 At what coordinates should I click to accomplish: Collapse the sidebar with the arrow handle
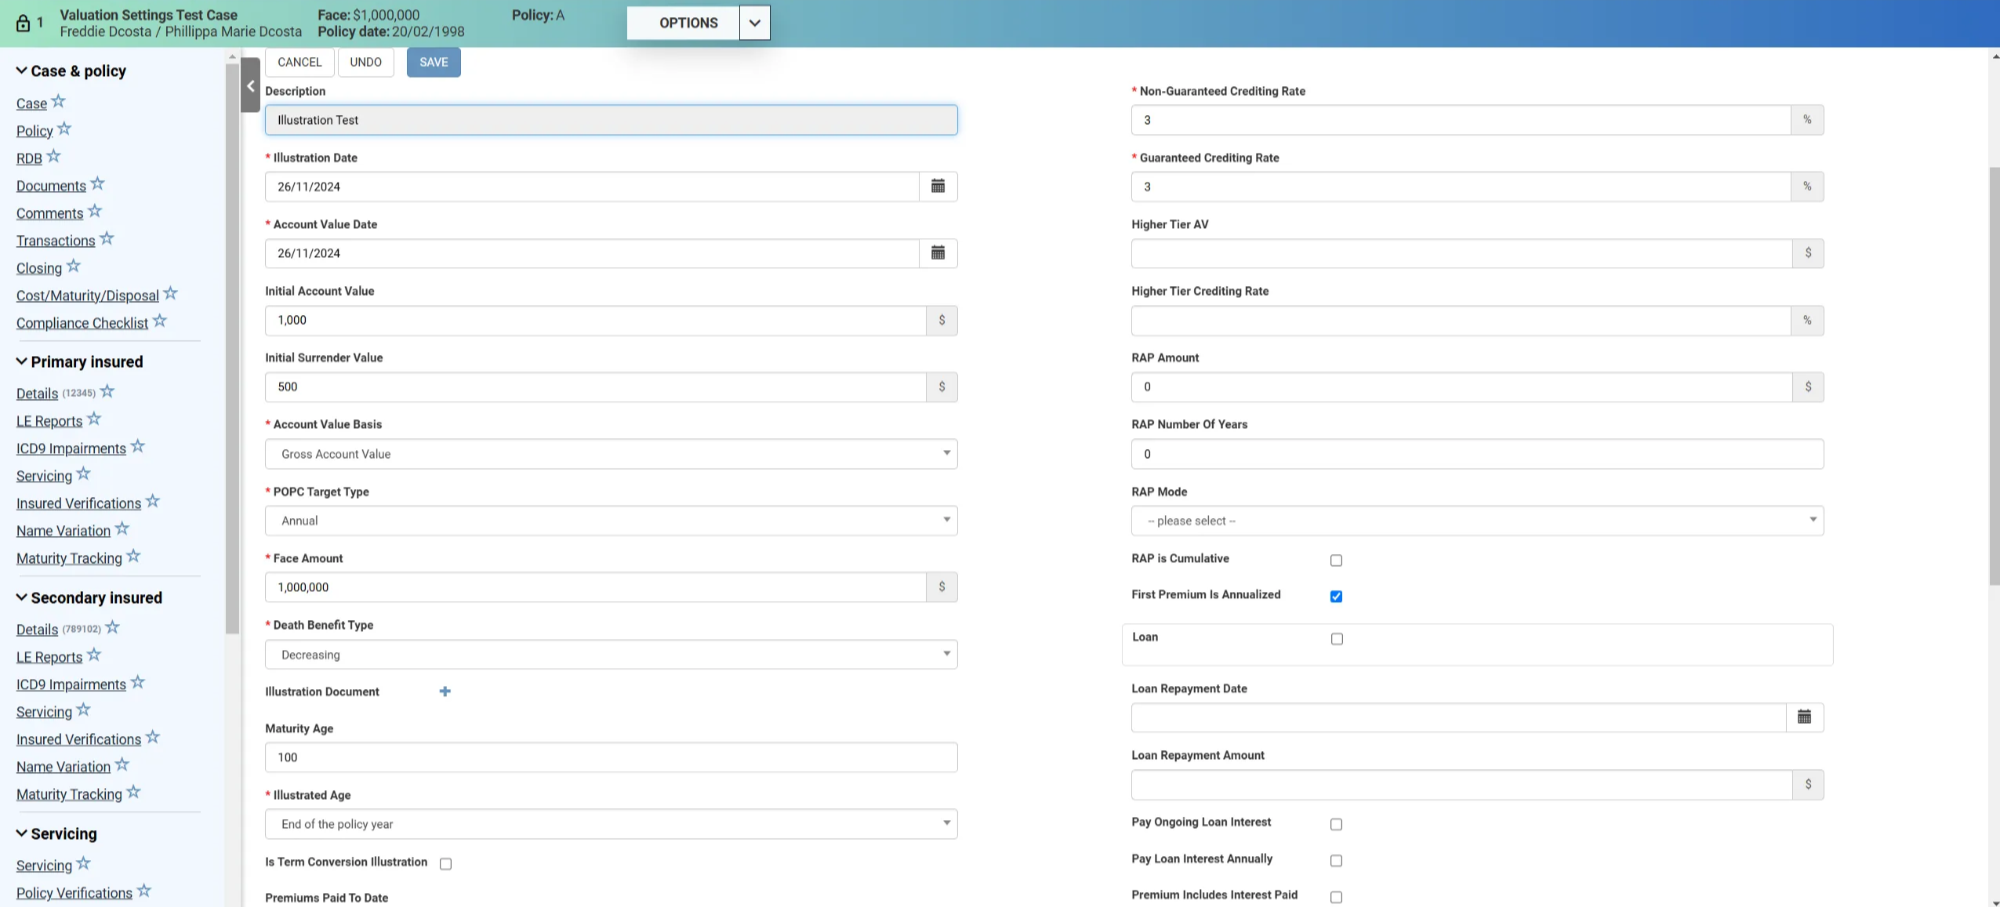coord(250,86)
